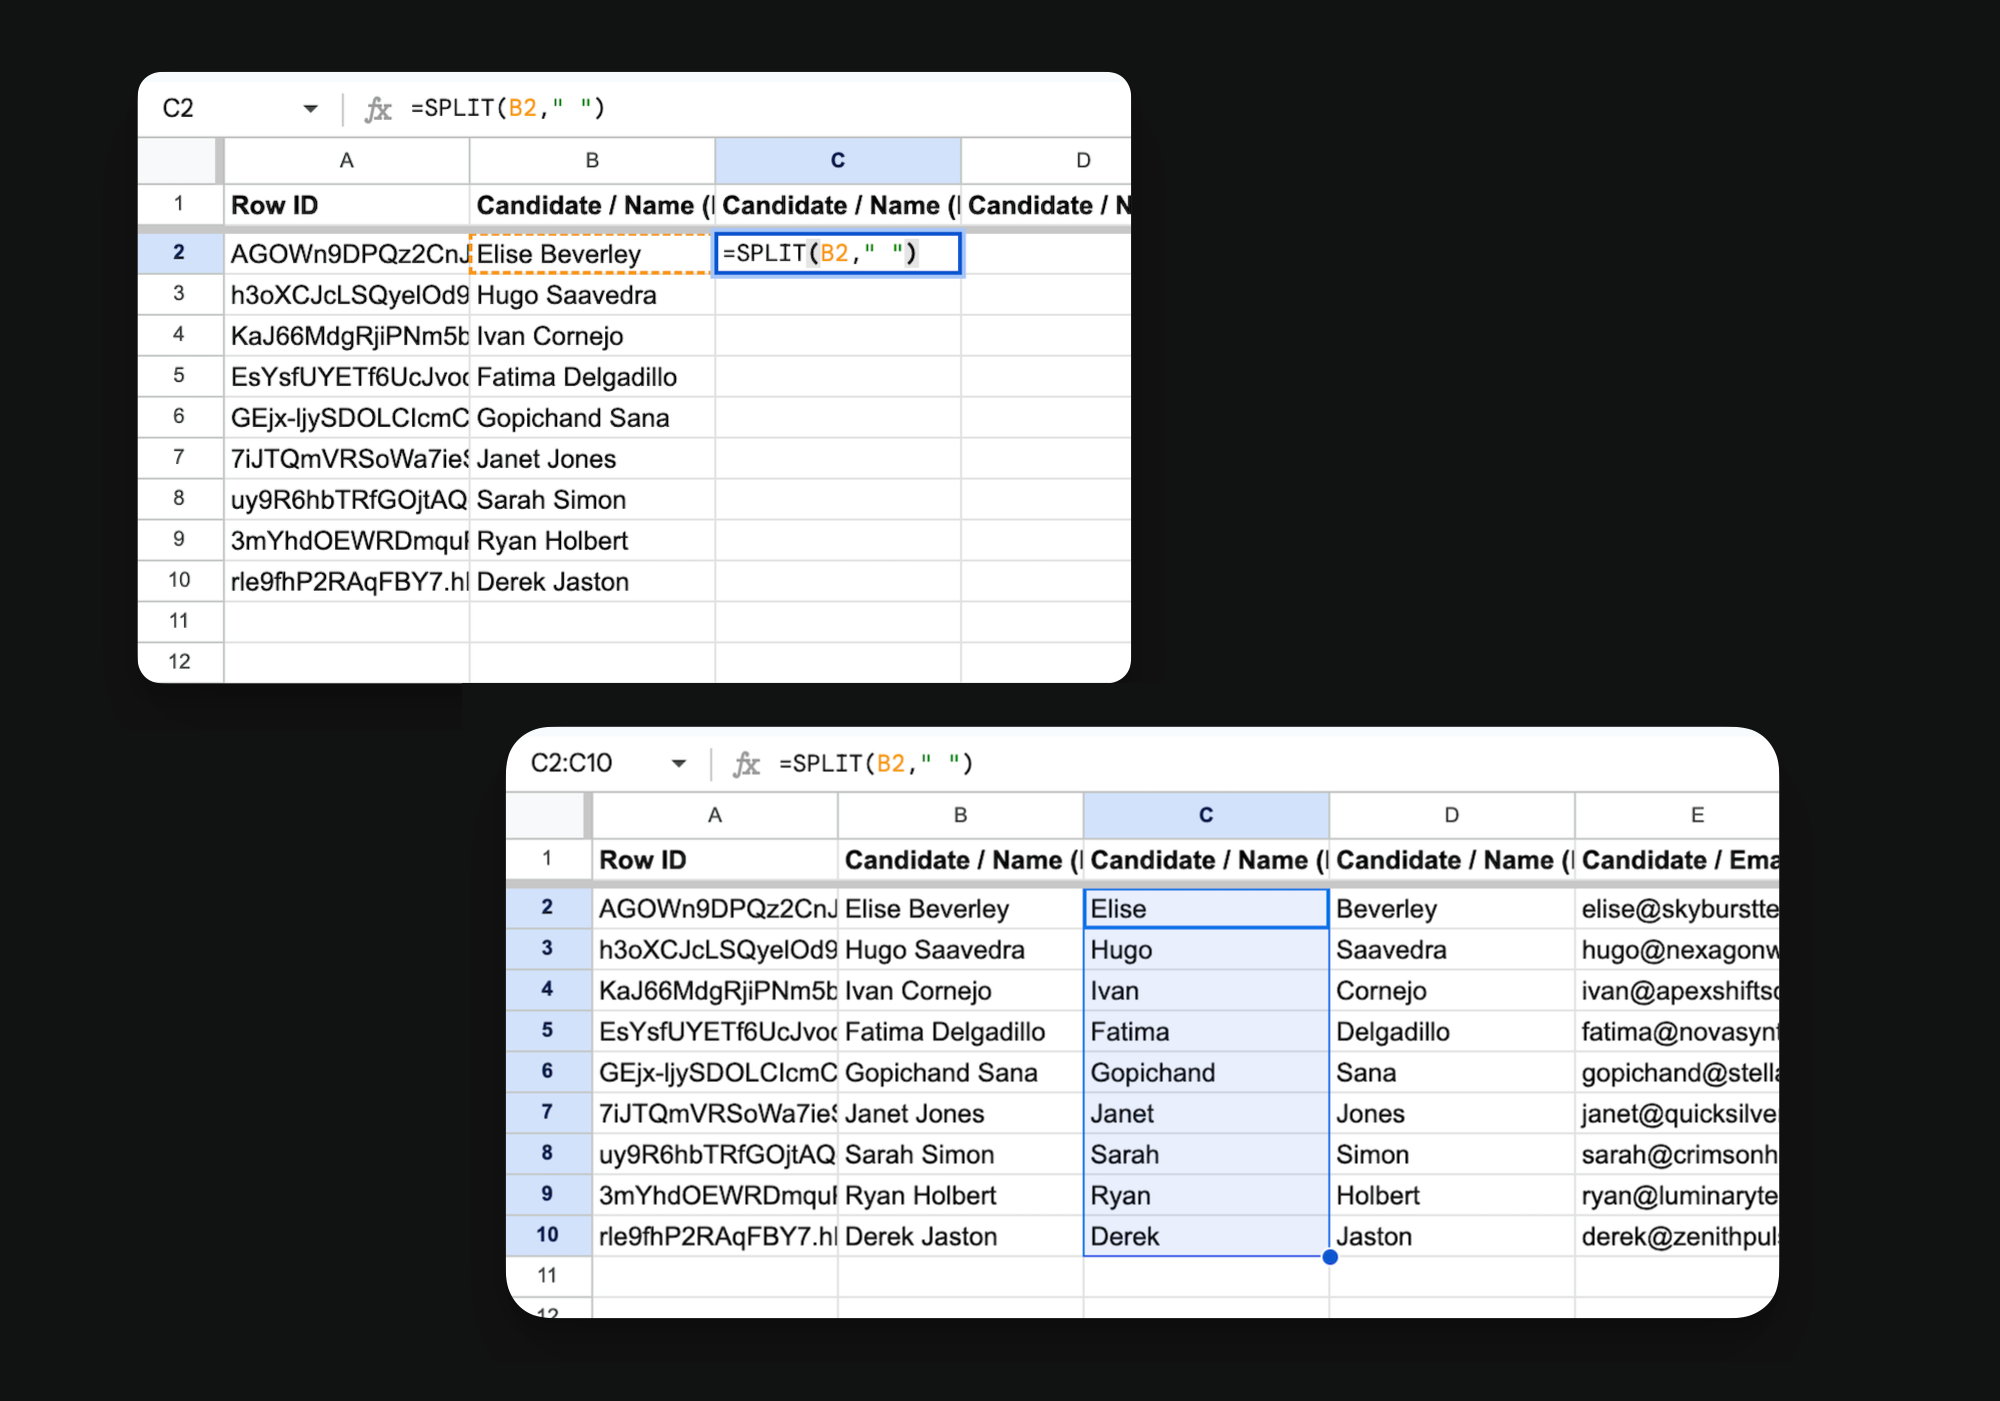Click cell 'Elise' in bottom sheet column C
The width and height of the screenshot is (2000, 1401).
pyautogui.click(x=1206, y=909)
